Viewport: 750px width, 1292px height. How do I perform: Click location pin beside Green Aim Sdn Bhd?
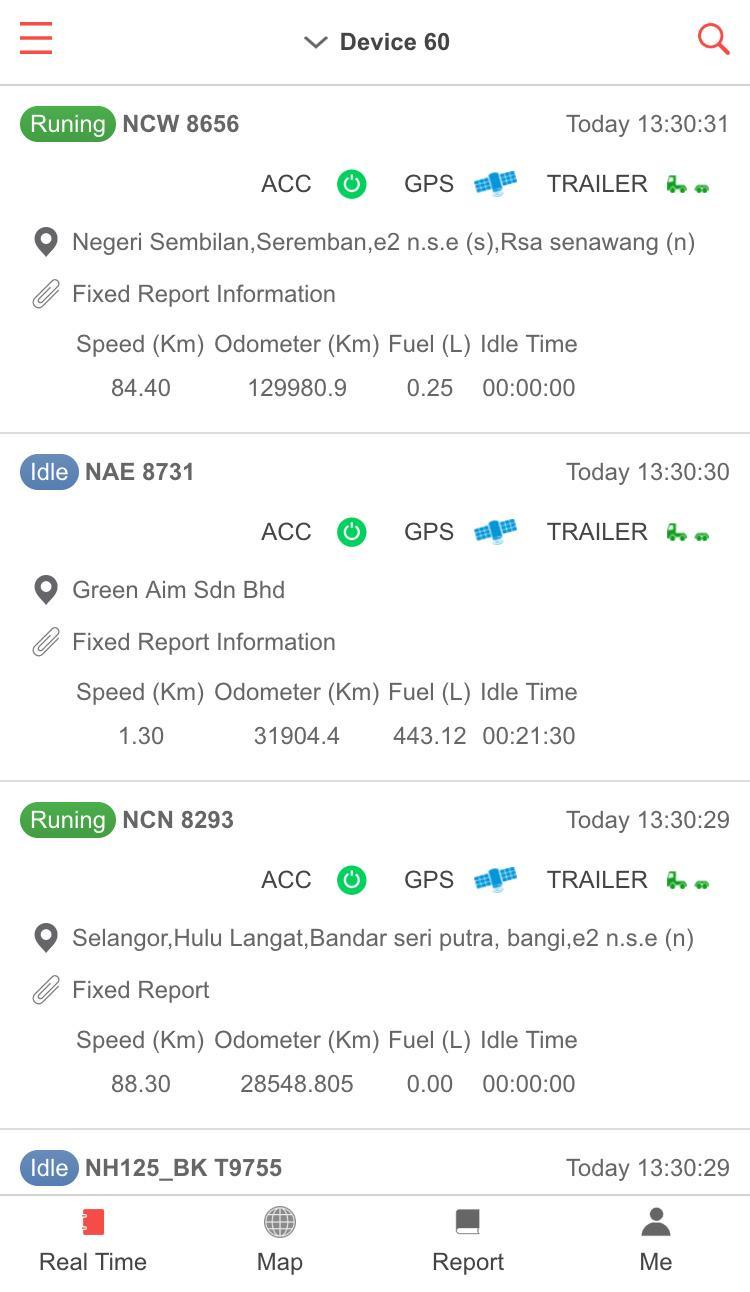click(x=45, y=590)
